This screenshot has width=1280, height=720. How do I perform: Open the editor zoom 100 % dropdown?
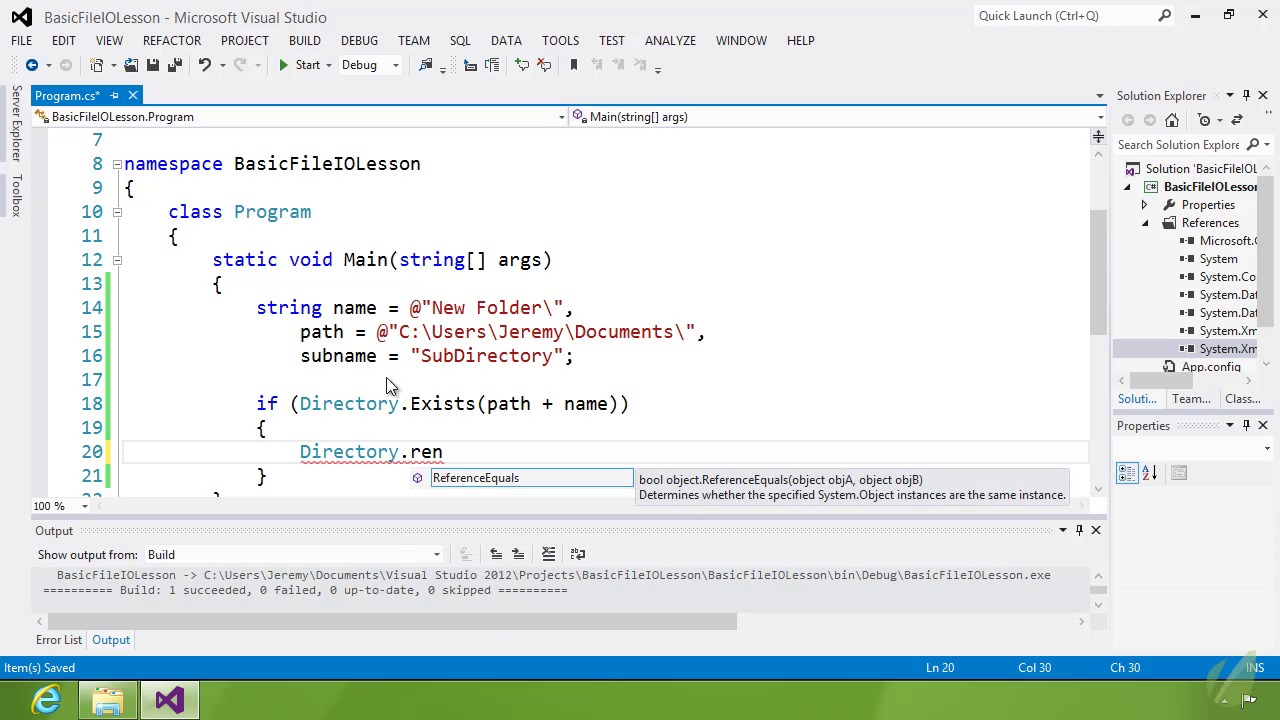point(84,506)
